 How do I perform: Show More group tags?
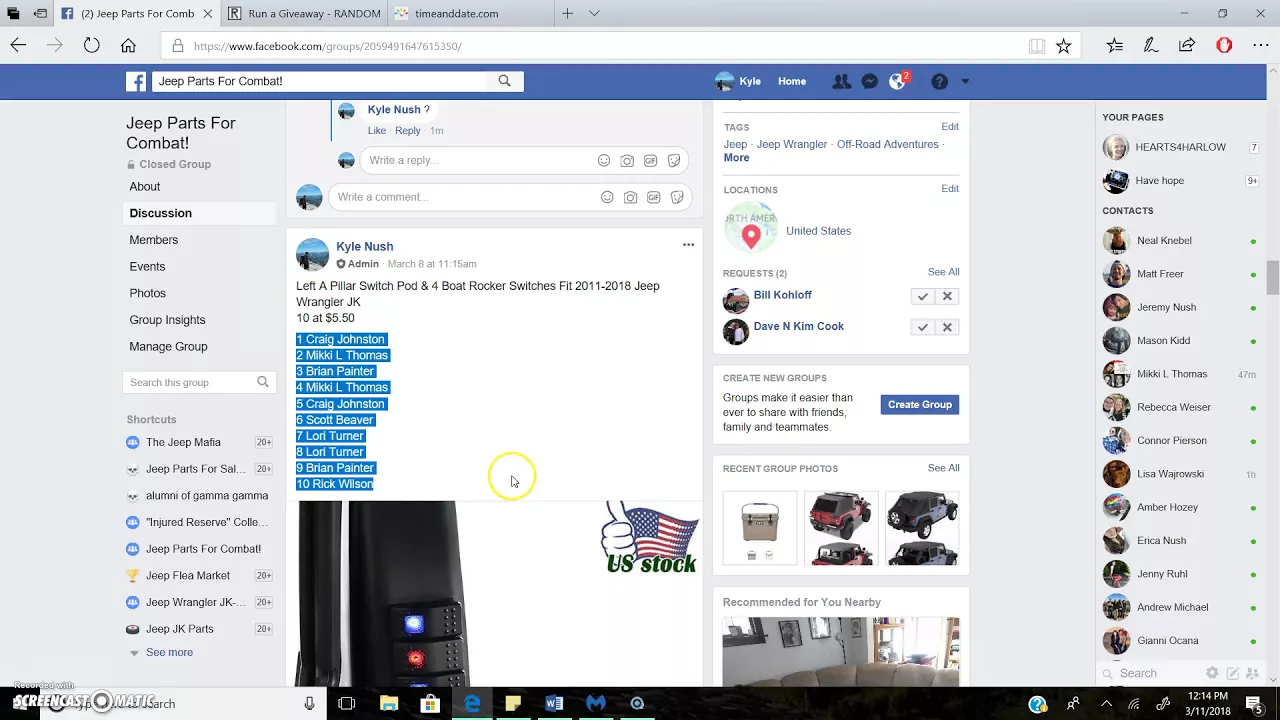coord(736,158)
